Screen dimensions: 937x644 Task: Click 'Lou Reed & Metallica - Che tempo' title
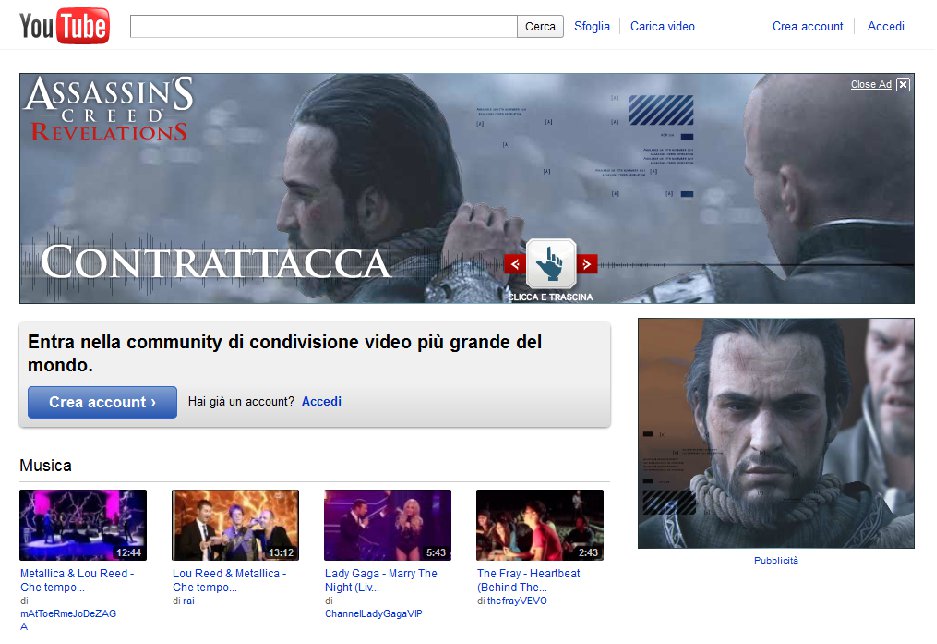pos(229,580)
